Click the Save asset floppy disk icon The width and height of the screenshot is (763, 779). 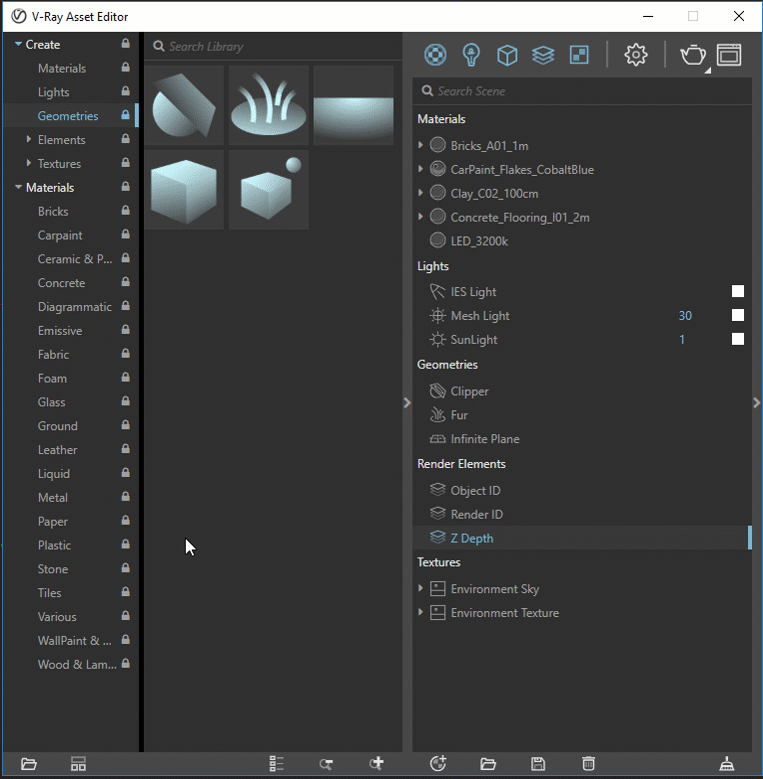538,764
